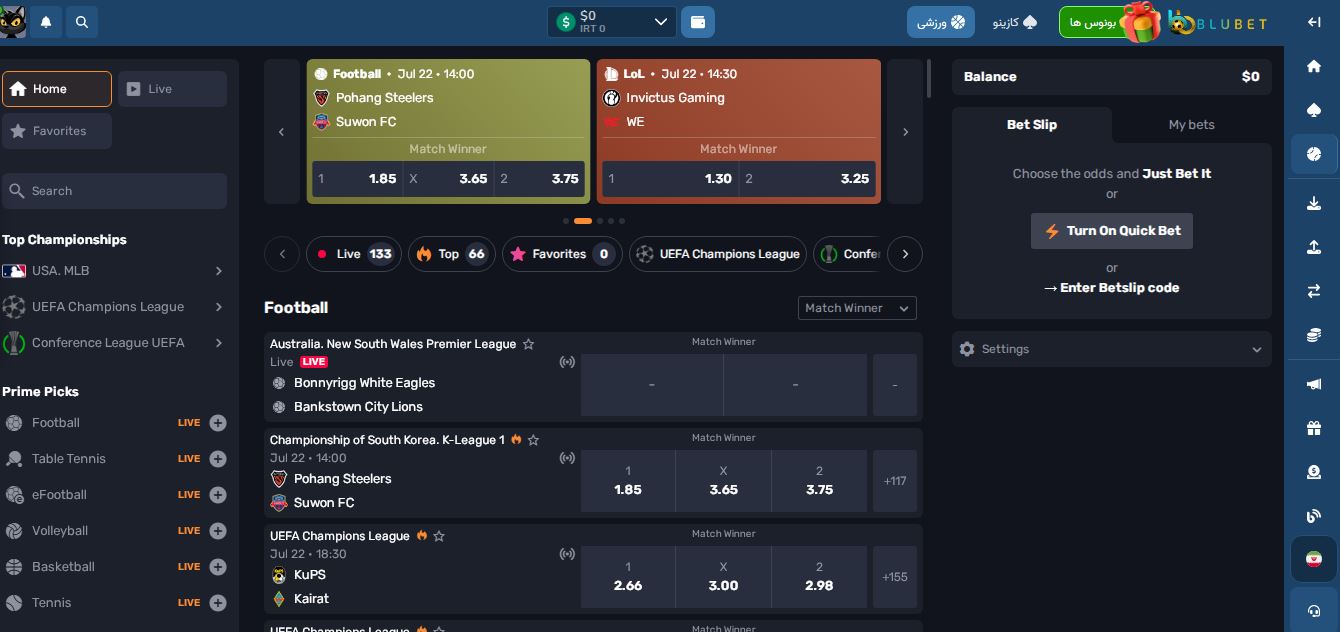Open notifications bell in top bar
Screen dimensions: 1340x632
(x=46, y=21)
